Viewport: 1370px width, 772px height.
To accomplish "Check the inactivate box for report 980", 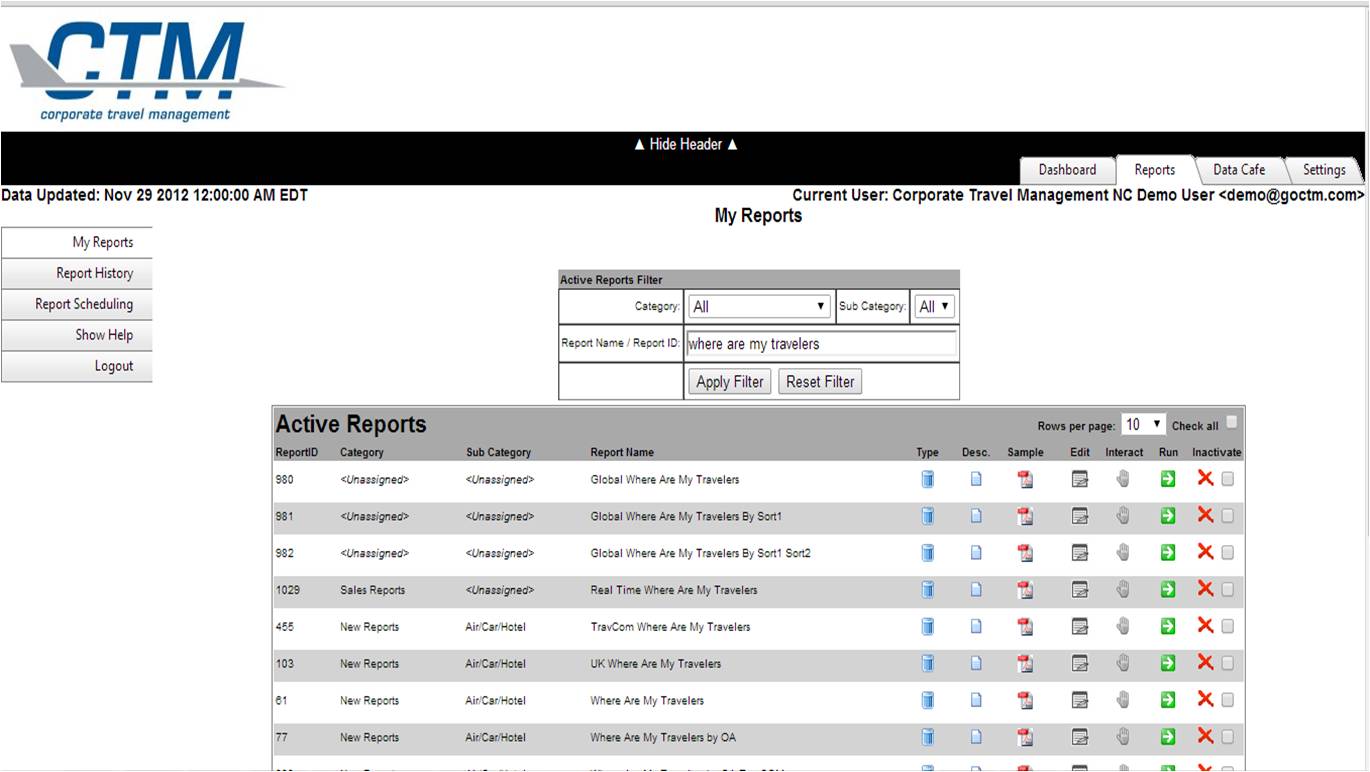I will pos(1228,479).
